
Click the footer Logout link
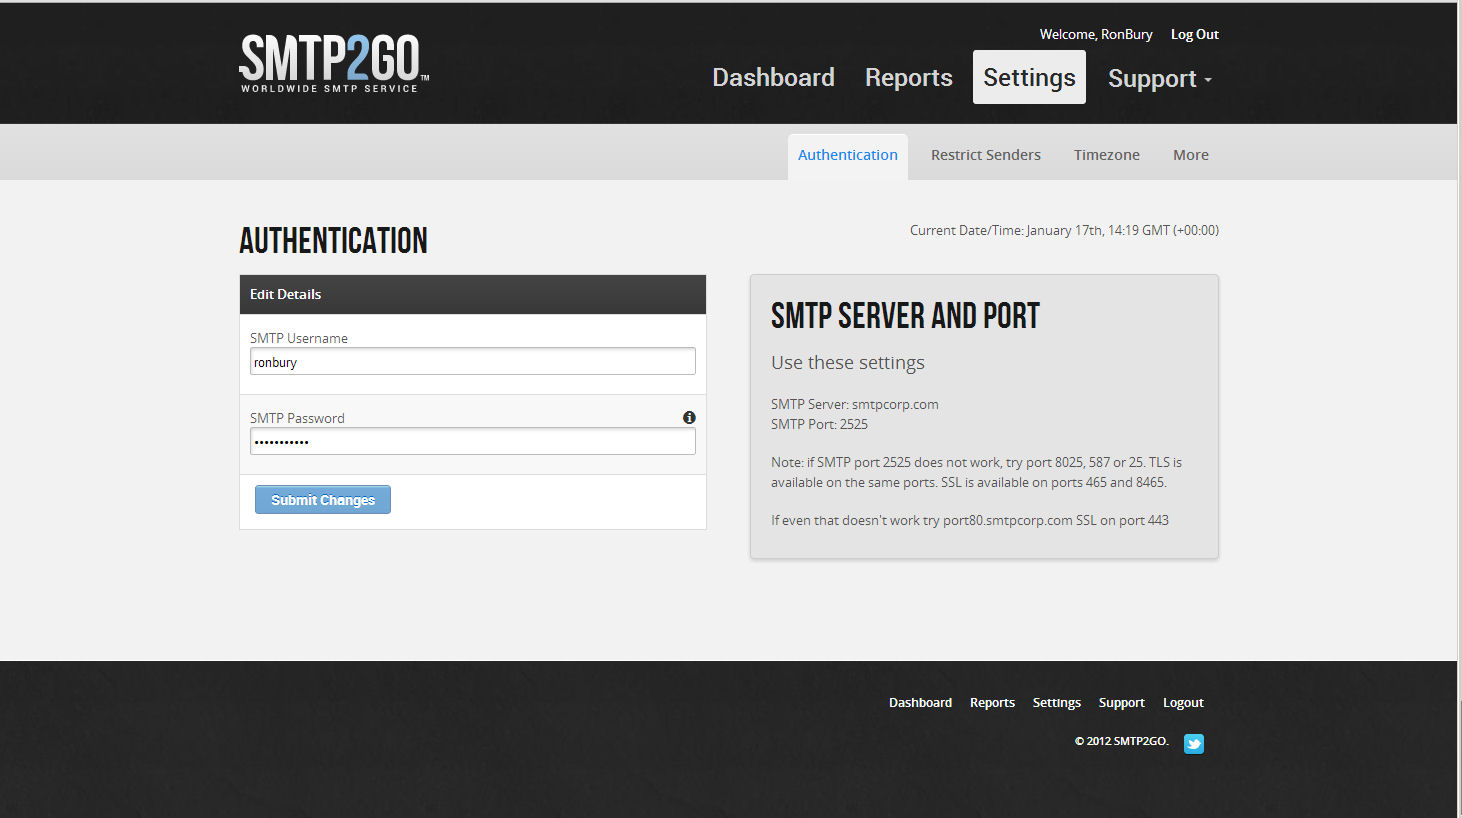point(1183,703)
